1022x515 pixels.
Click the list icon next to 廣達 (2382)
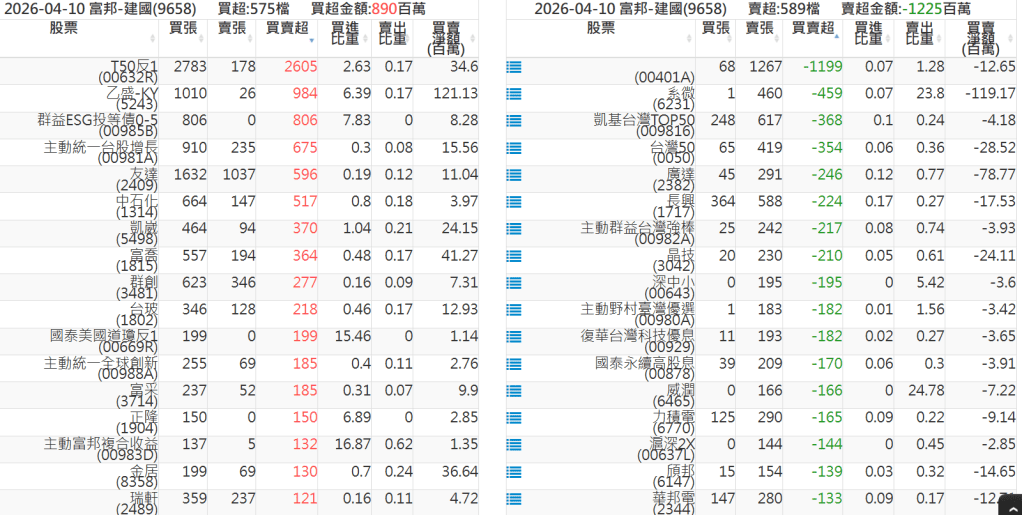click(x=514, y=175)
